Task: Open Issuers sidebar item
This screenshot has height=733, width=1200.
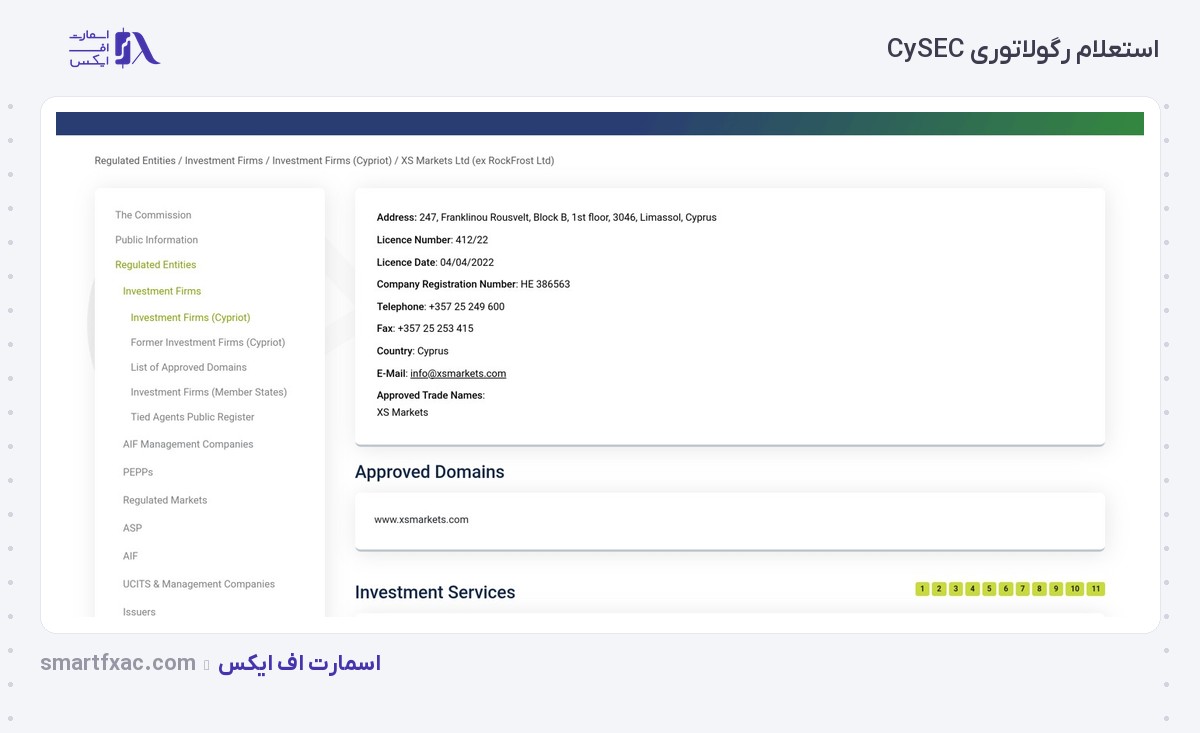Action: tap(139, 612)
